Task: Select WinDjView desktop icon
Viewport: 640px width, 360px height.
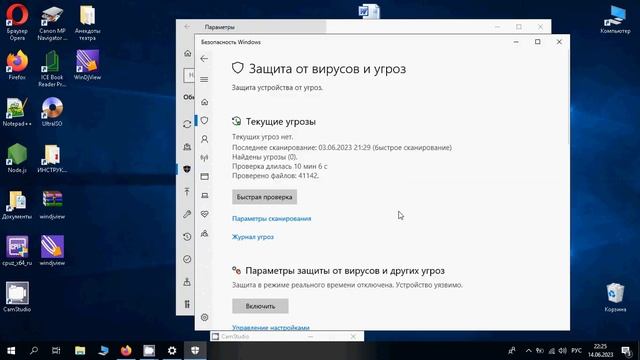Action: point(87,65)
